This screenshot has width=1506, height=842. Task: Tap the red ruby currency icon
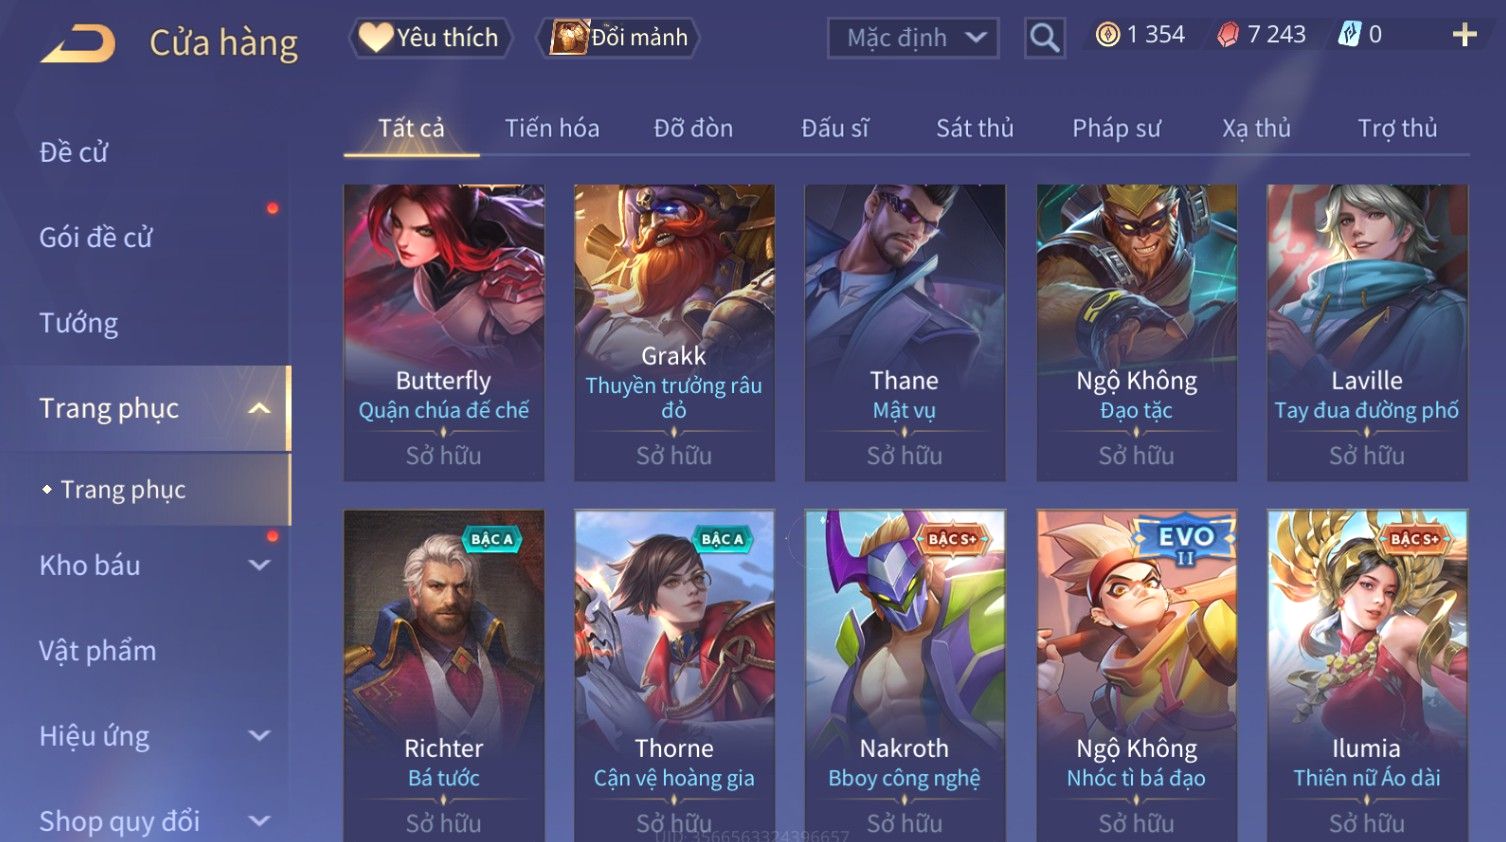click(1228, 35)
